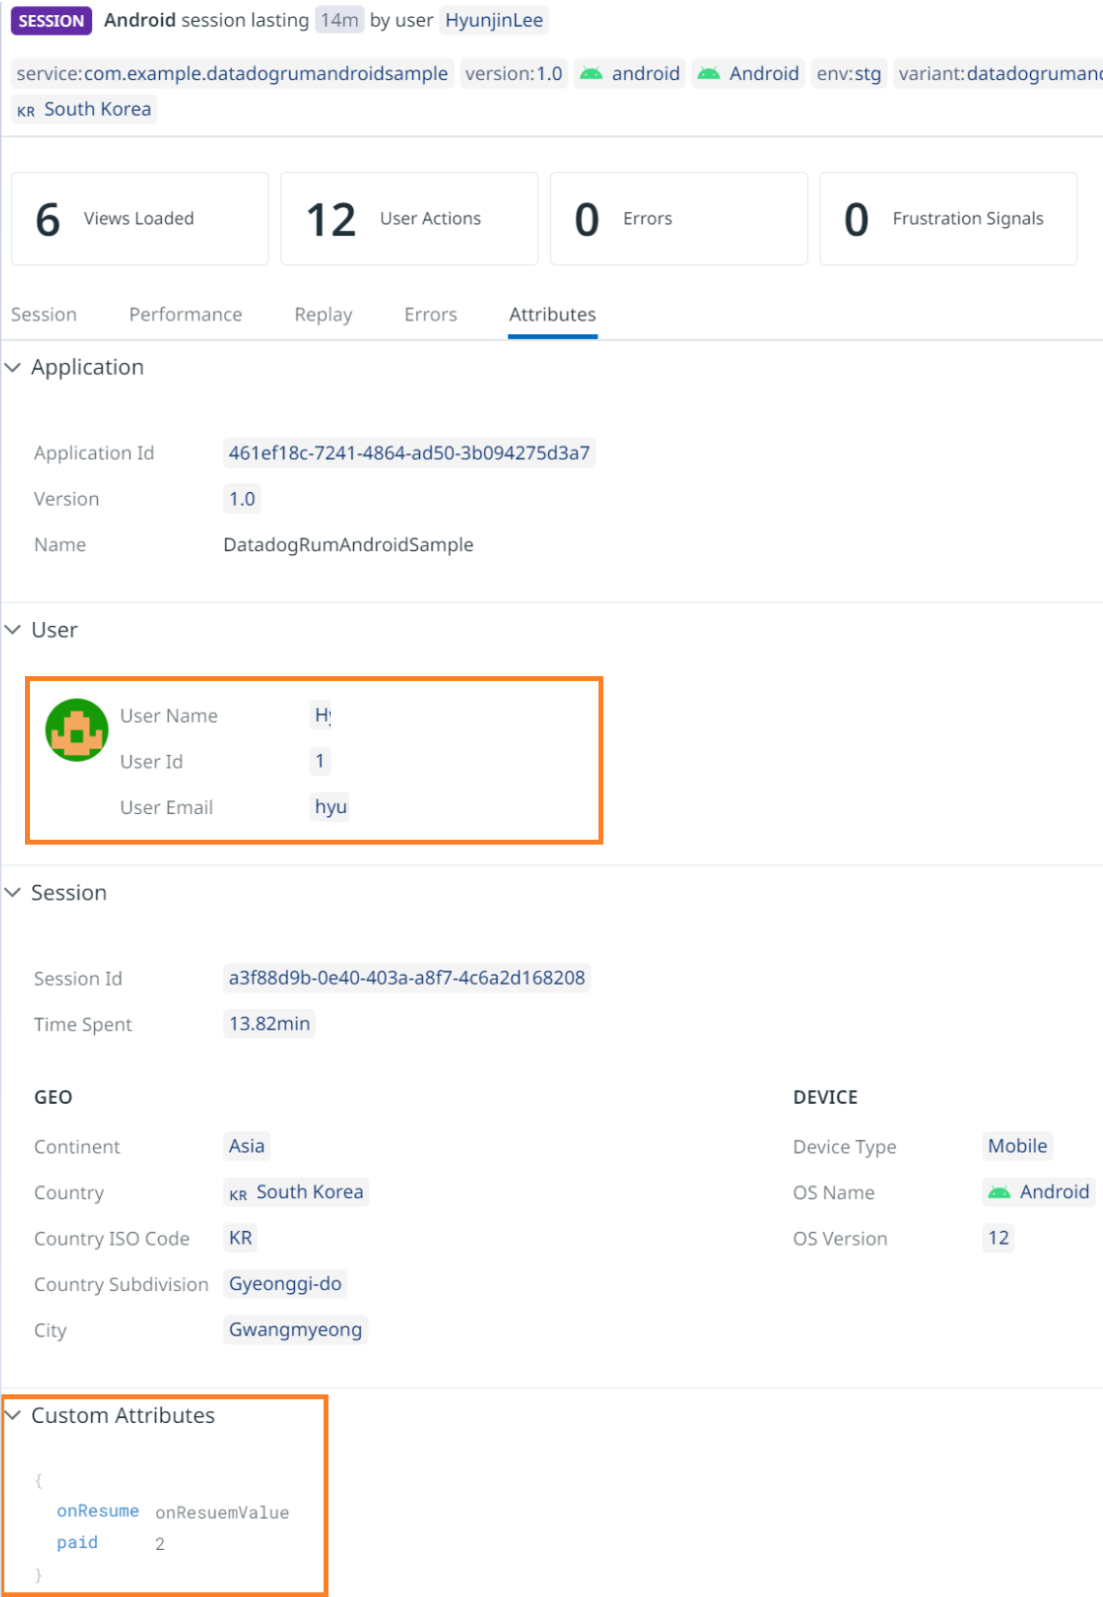Screen dimensions: 1103x1597
Task: Click the OS Name Android value
Action: (1038, 1192)
